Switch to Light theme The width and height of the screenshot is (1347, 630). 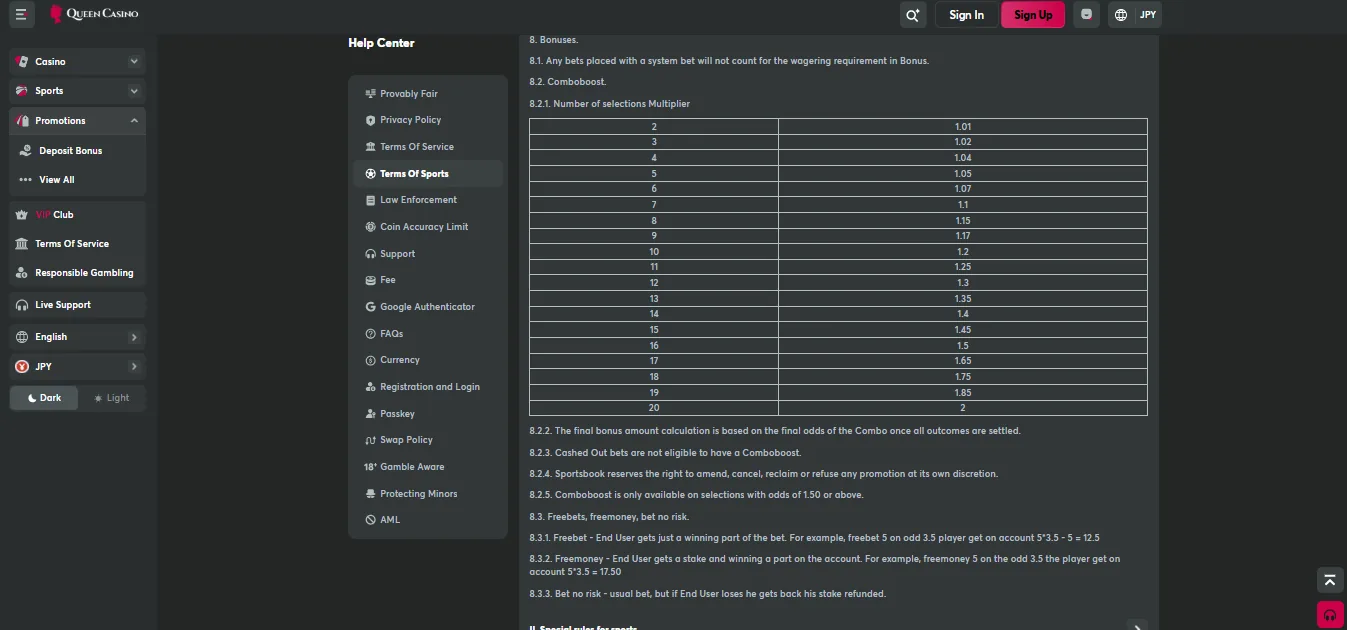tap(111, 398)
